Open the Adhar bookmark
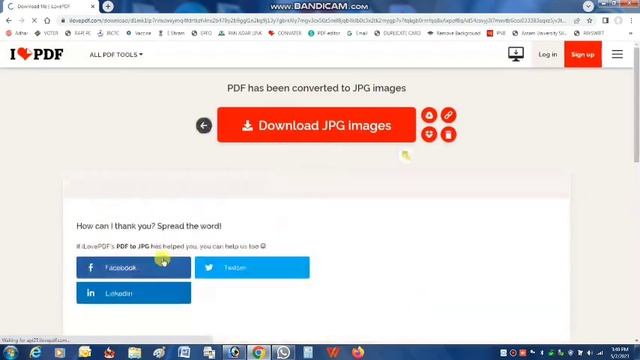The width and height of the screenshot is (640, 360). (x=17, y=33)
